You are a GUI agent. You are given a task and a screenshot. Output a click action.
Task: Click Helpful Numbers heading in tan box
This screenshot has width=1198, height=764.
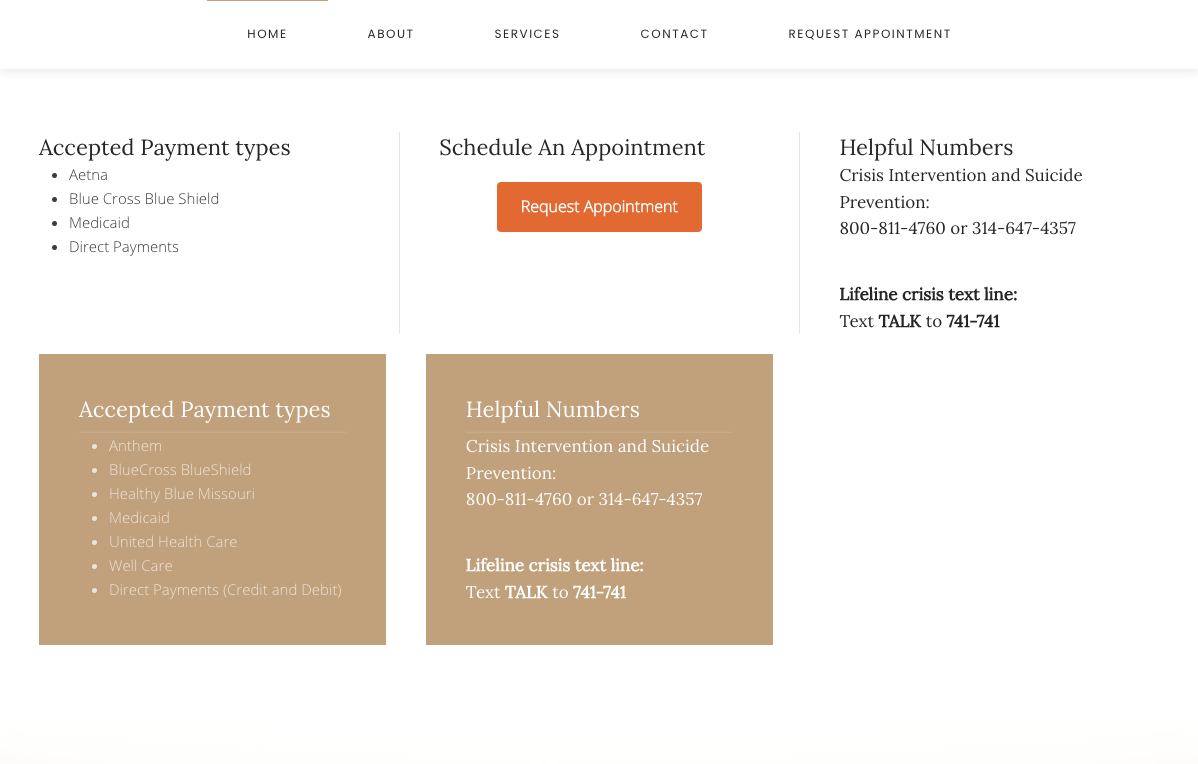click(x=552, y=410)
